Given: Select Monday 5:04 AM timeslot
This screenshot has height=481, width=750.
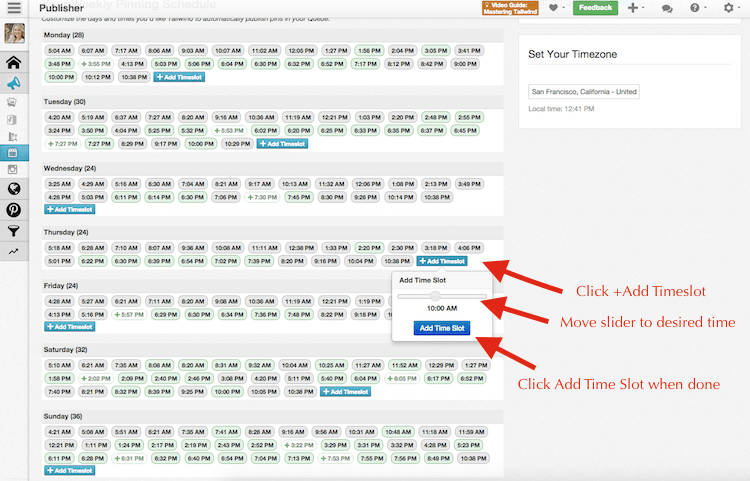Looking at the screenshot, I should coord(59,50).
